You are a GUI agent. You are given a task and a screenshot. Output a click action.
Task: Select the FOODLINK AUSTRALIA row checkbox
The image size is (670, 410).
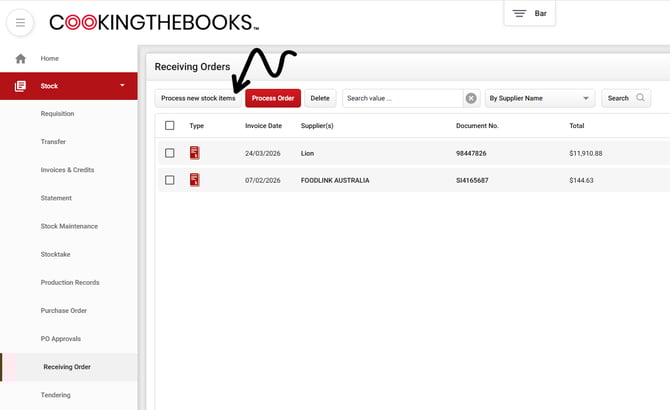click(169, 180)
